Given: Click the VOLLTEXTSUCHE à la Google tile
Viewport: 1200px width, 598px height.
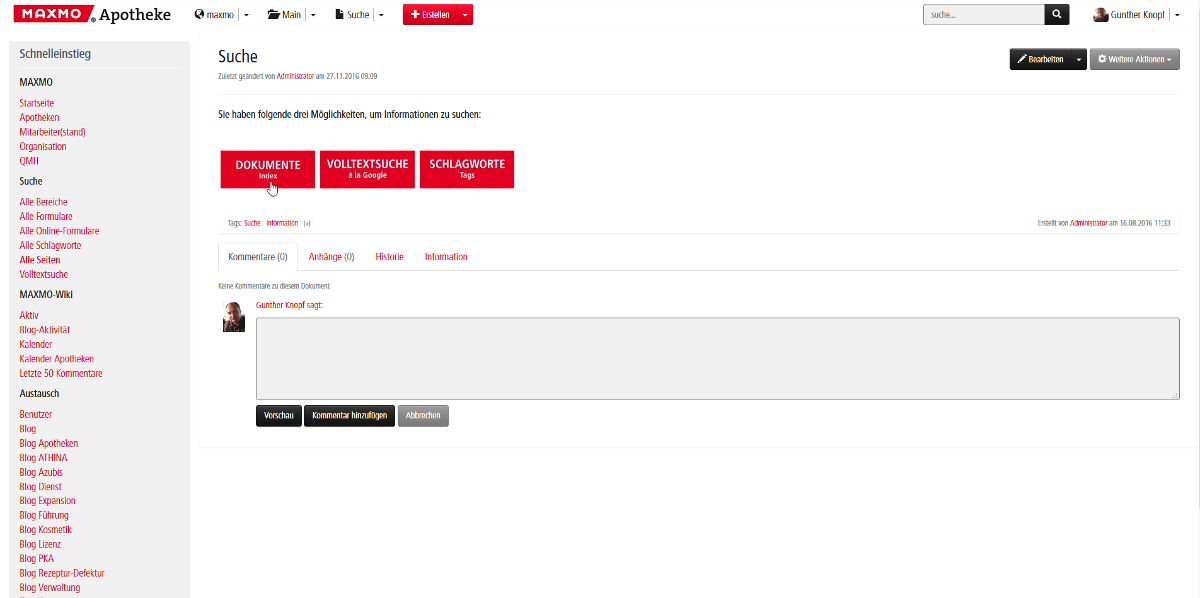Looking at the screenshot, I should 367,169.
